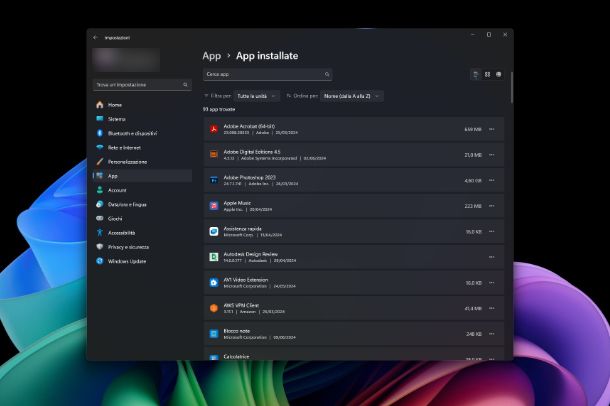This screenshot has height=406, width=610.
Task: Click the Apple Music app icon
Action: (x=214, y=206)
